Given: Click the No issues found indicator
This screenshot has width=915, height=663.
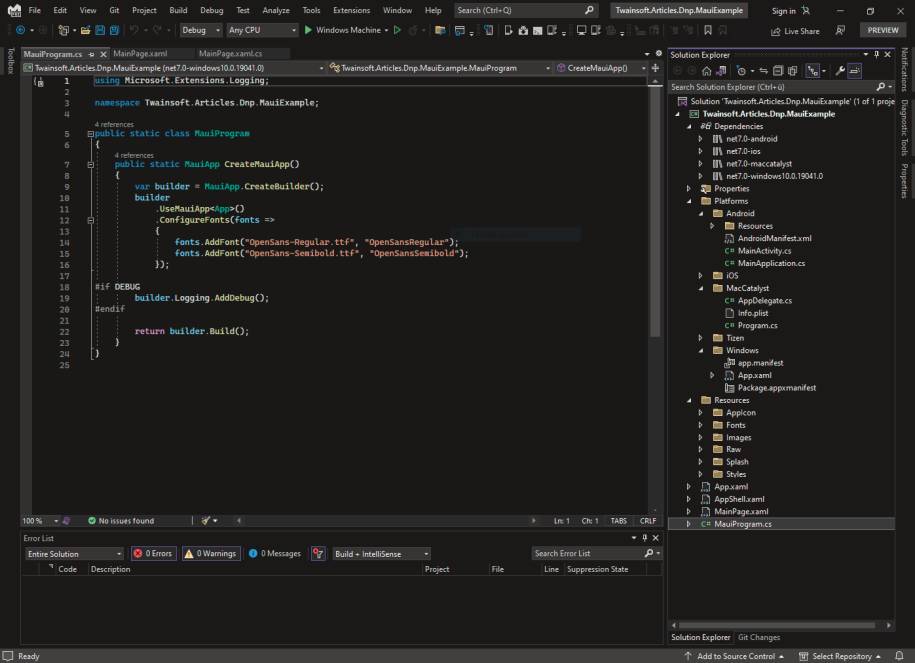Looking at the screenshot, I should pos(121,521).
